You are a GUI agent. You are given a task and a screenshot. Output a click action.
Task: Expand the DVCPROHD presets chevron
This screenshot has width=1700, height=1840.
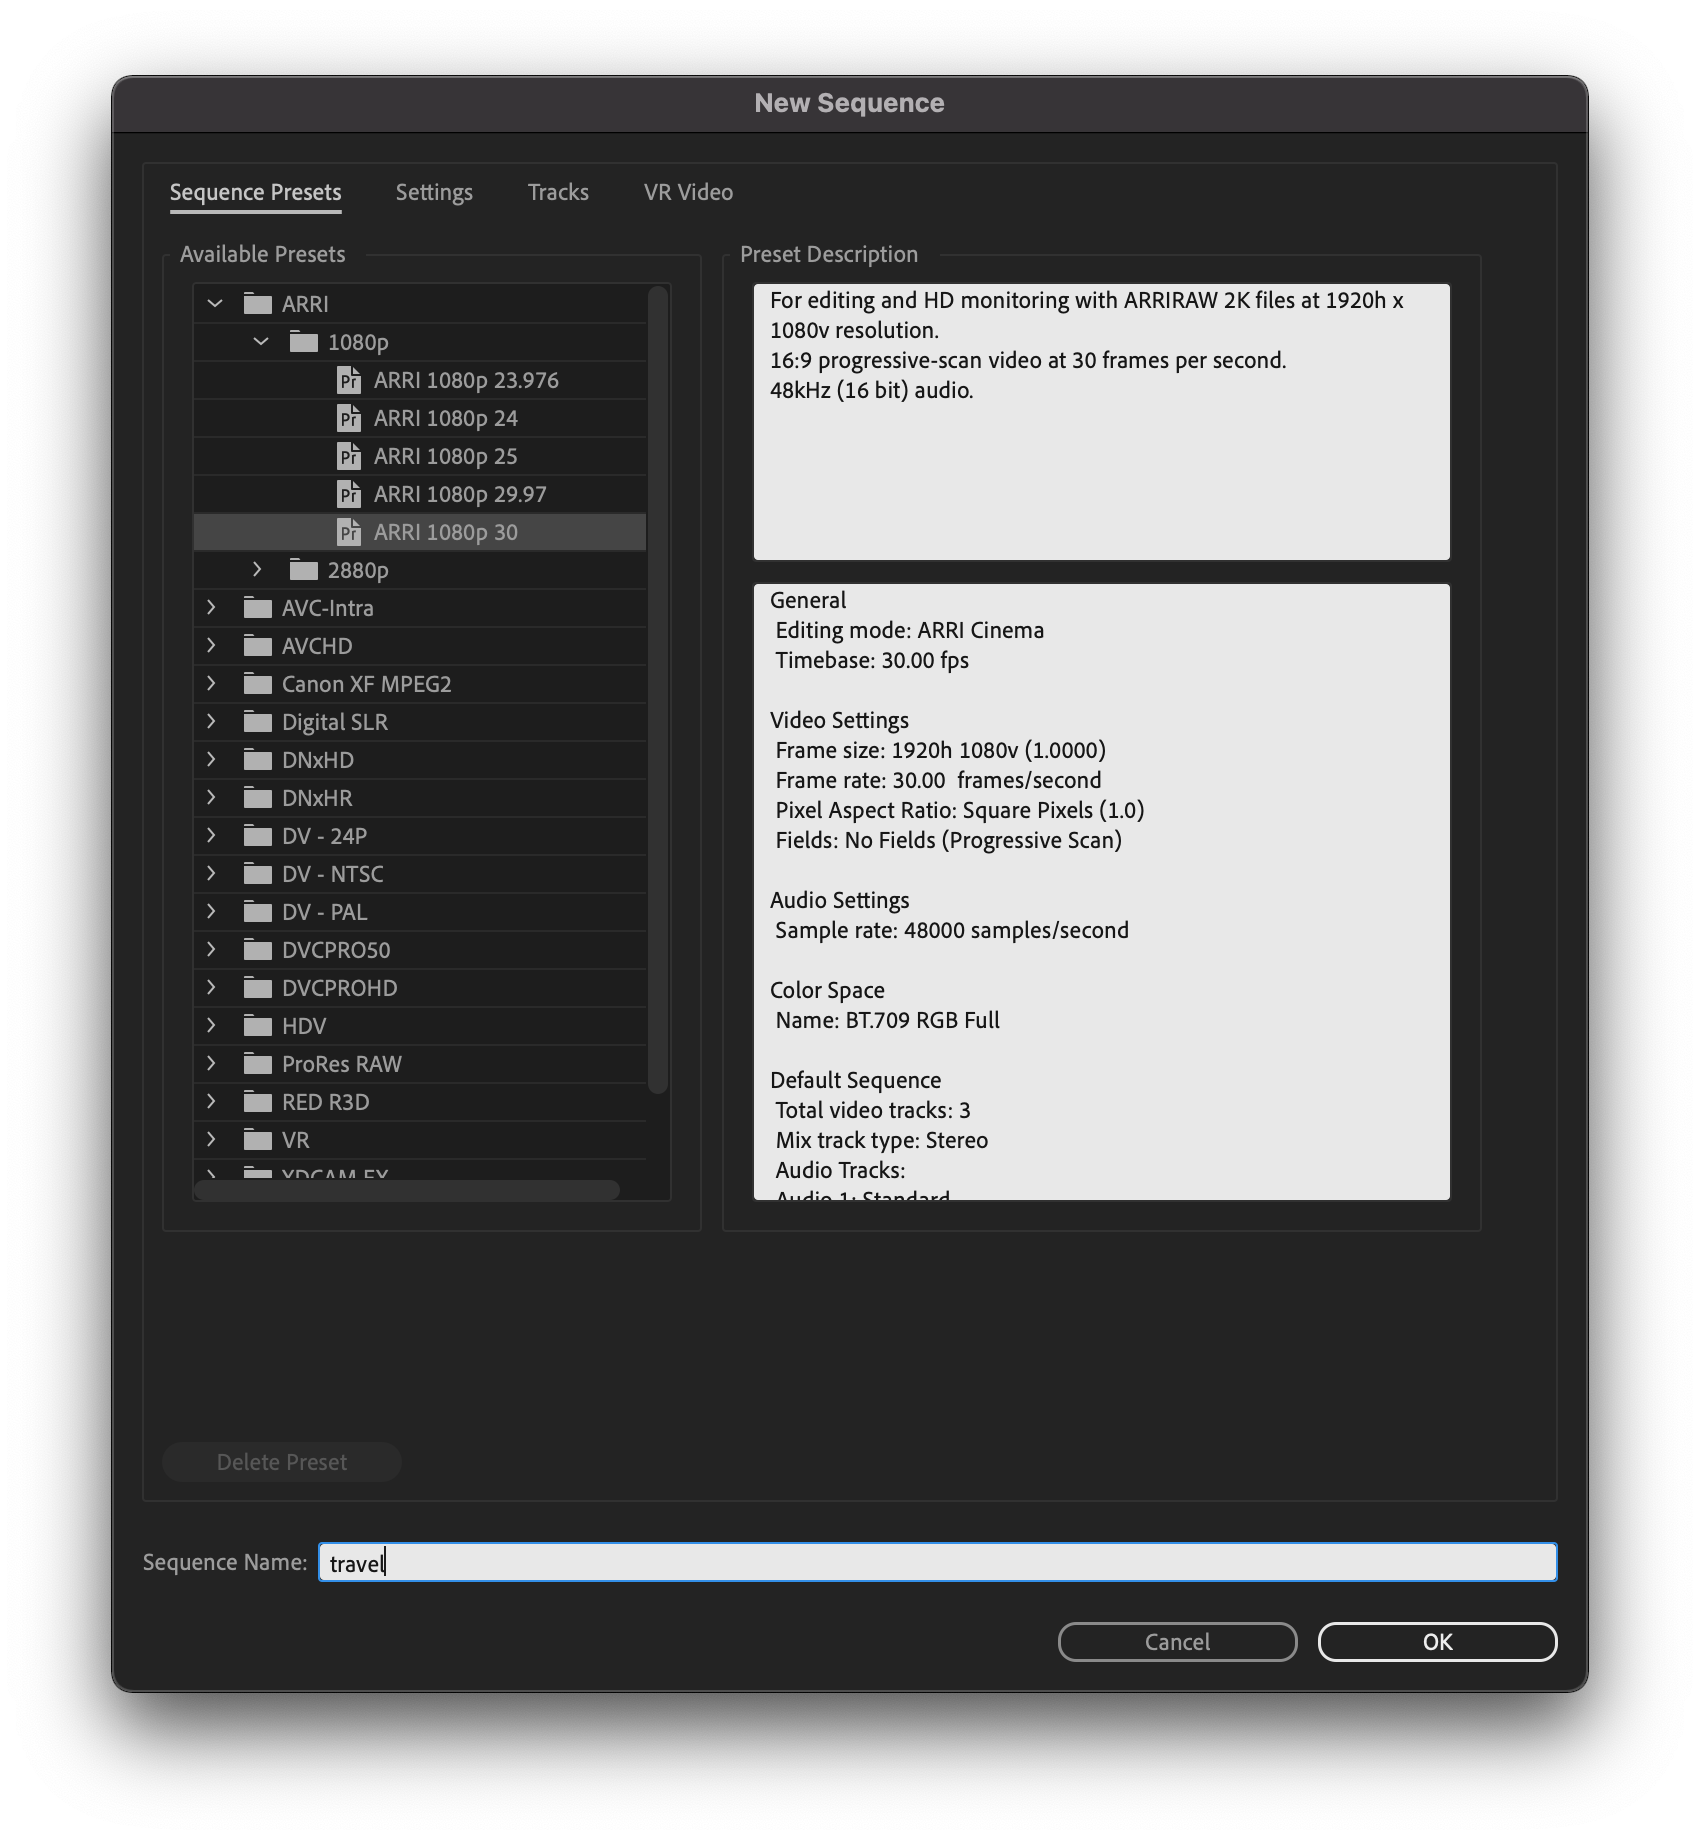[211, 987]
